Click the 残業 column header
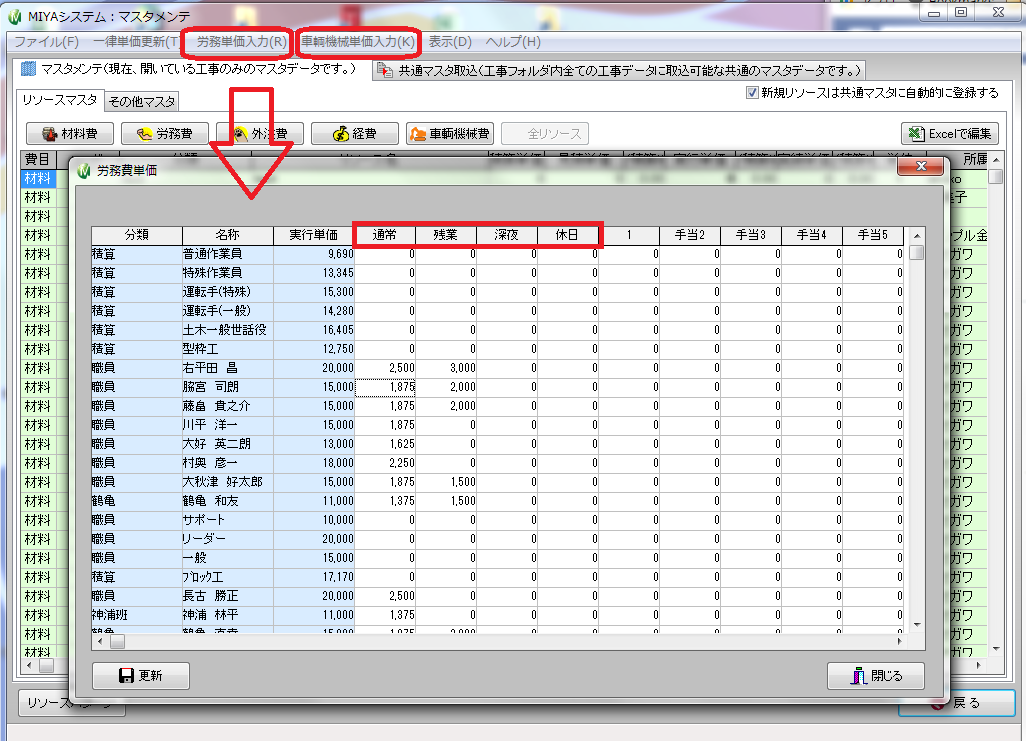Image resolution: width=1026 pixels, height=741 pixels. pyautogui.click(x=446, y=235)
